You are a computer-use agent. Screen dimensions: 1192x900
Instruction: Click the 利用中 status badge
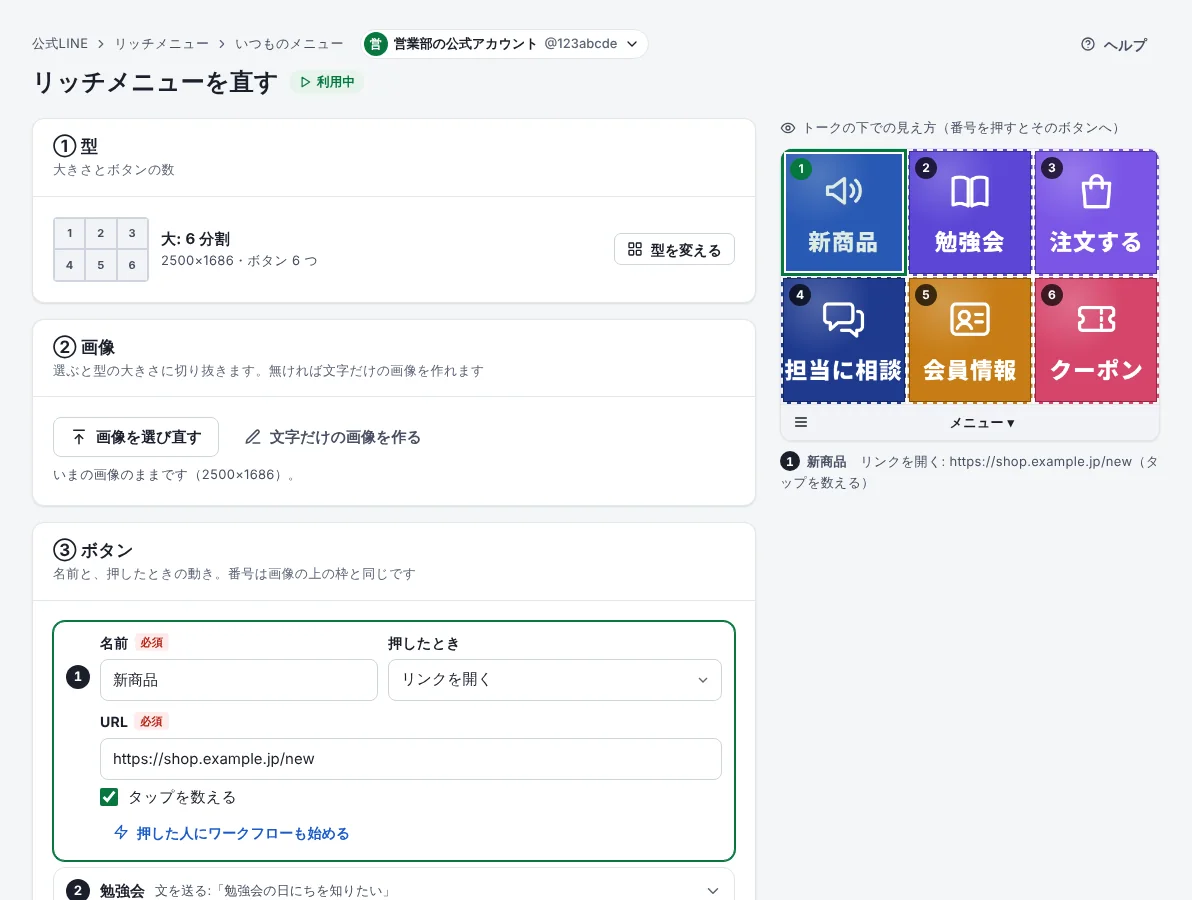[327, 82]
